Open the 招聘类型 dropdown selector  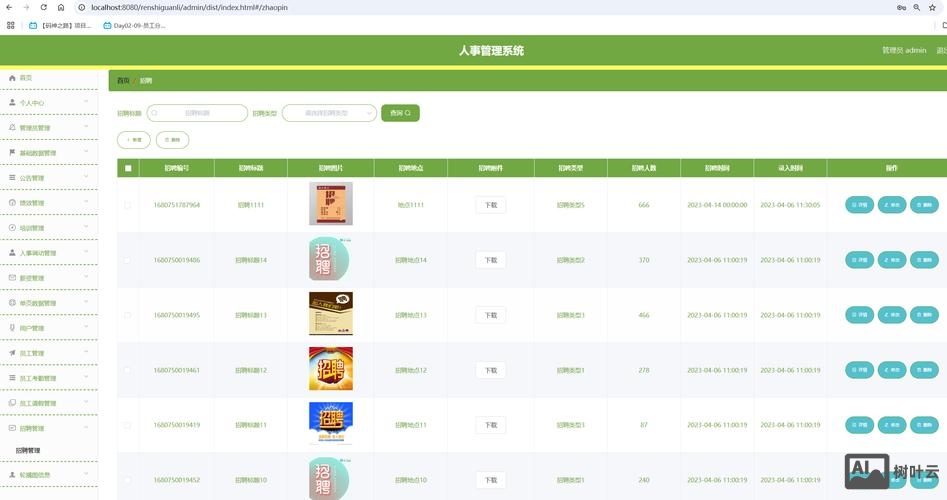click(x=329, y=114)
